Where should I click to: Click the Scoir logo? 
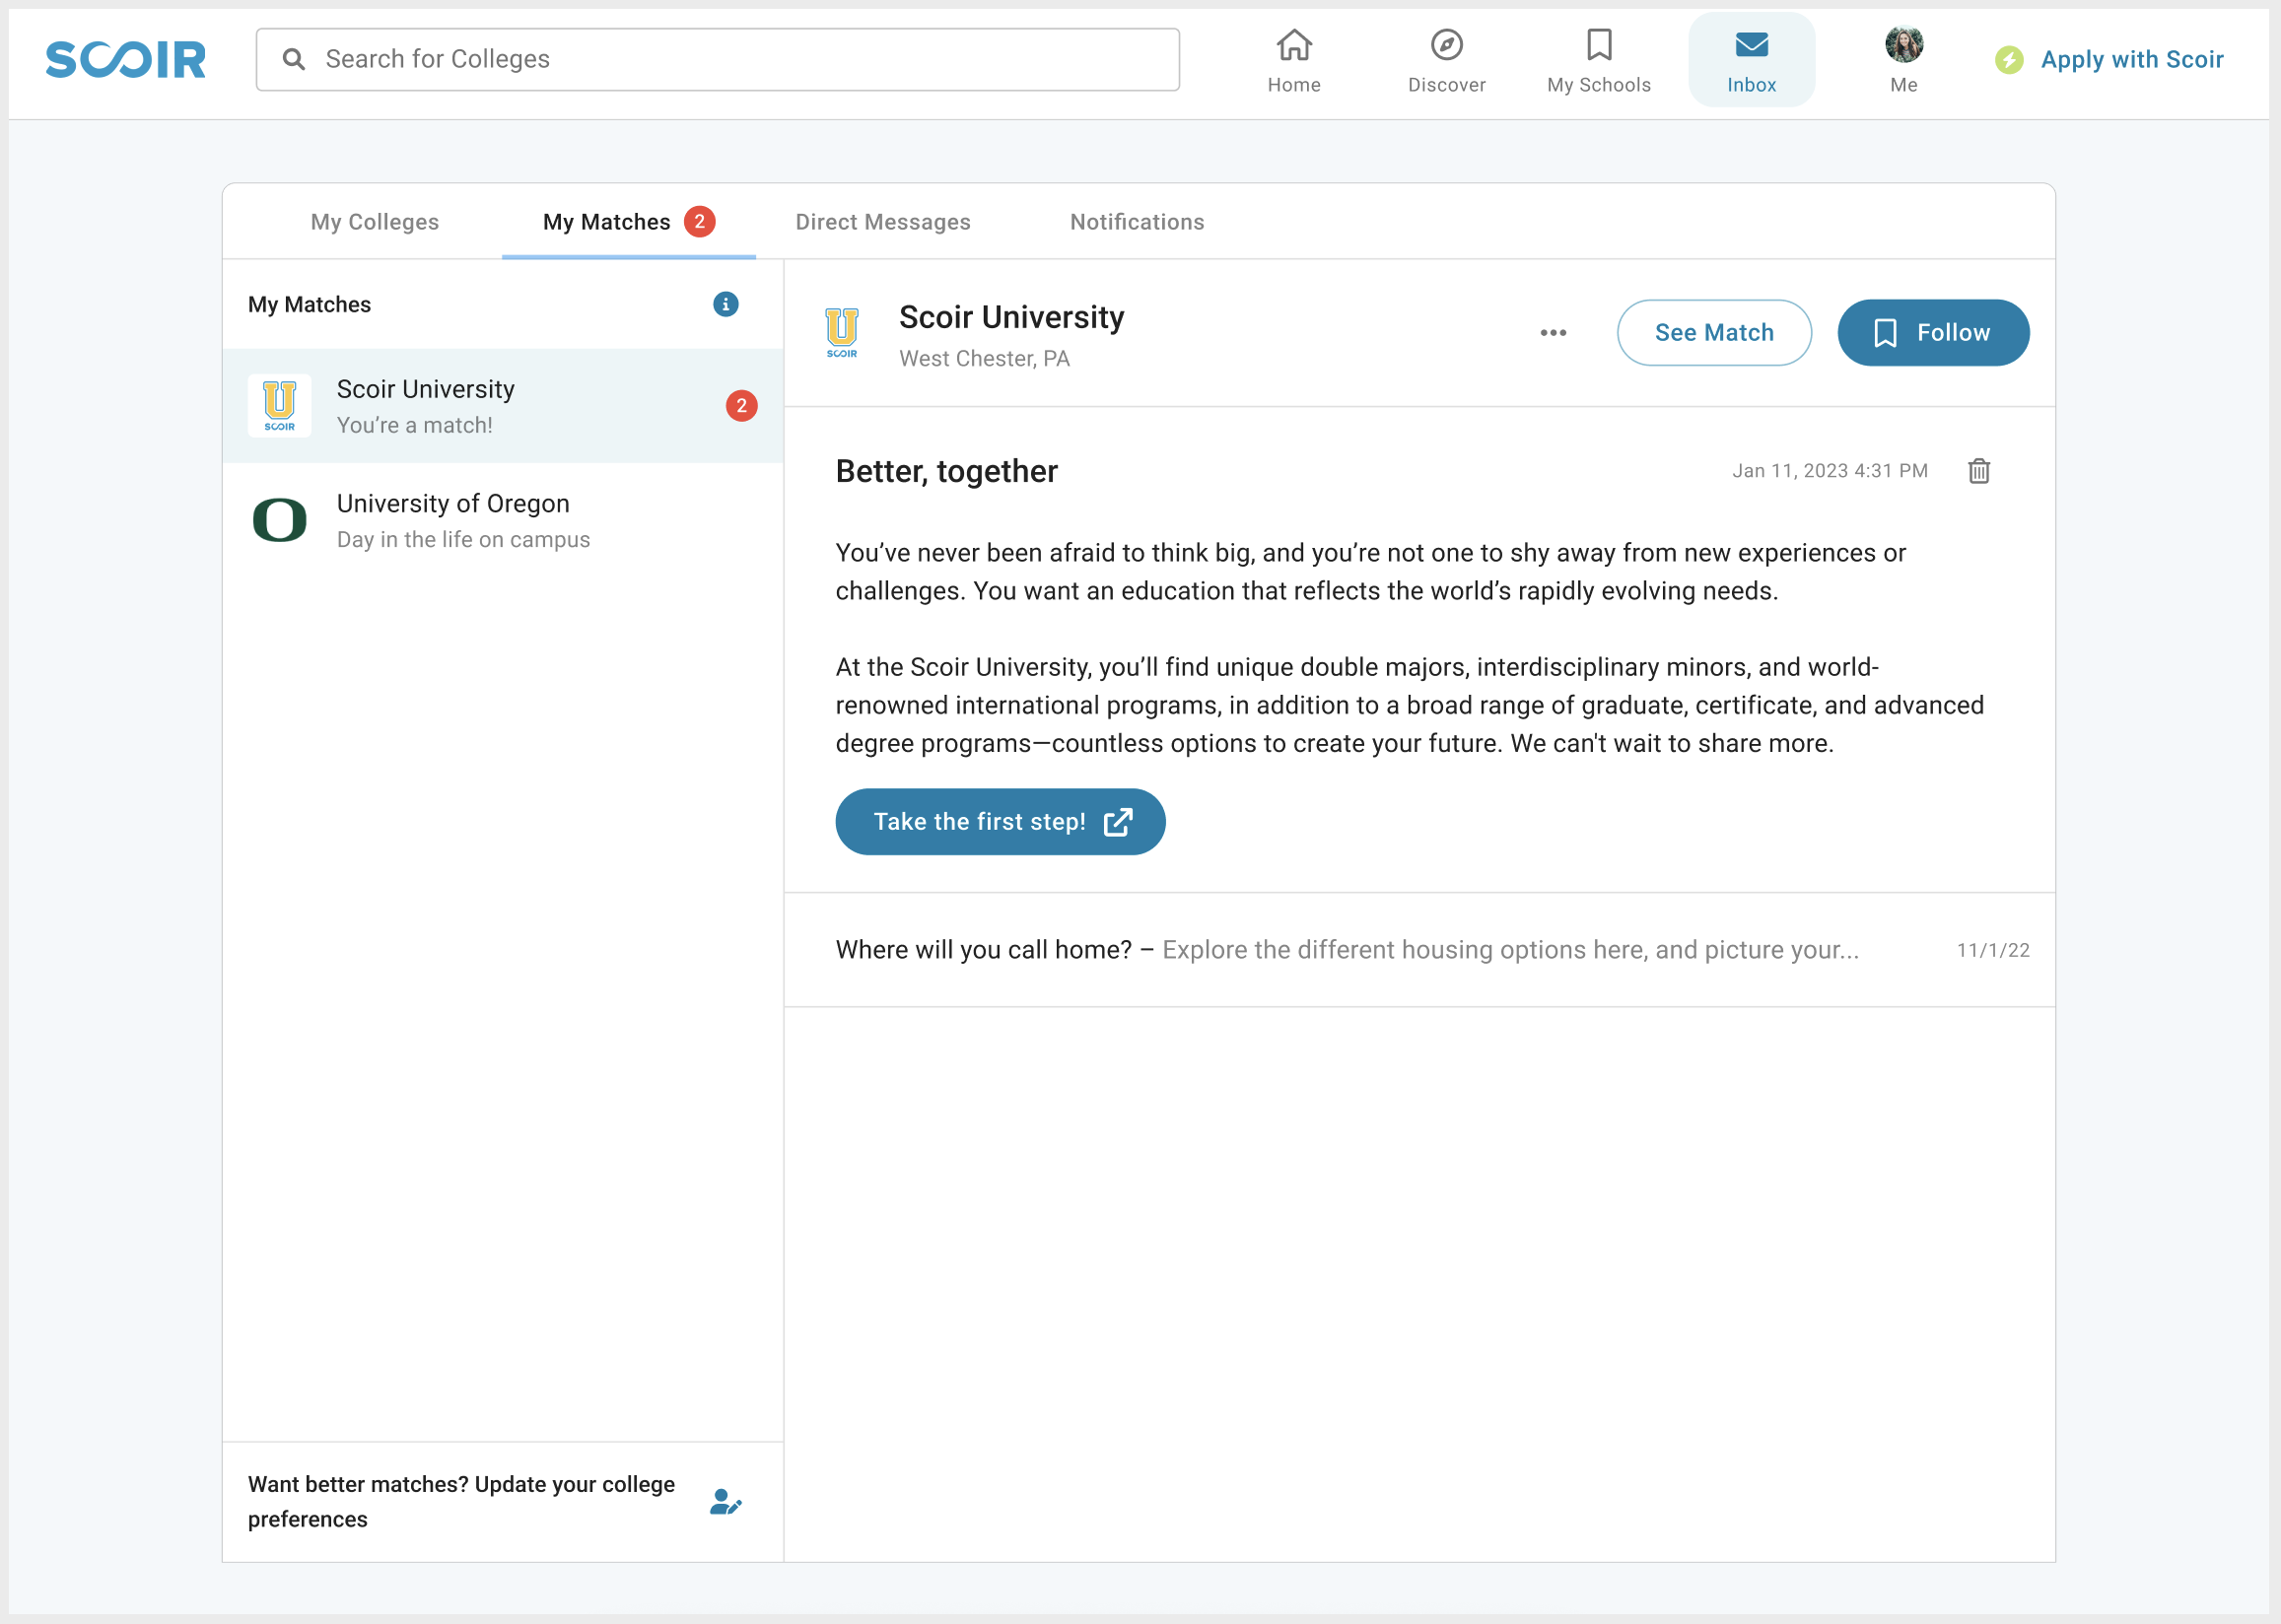126,59
